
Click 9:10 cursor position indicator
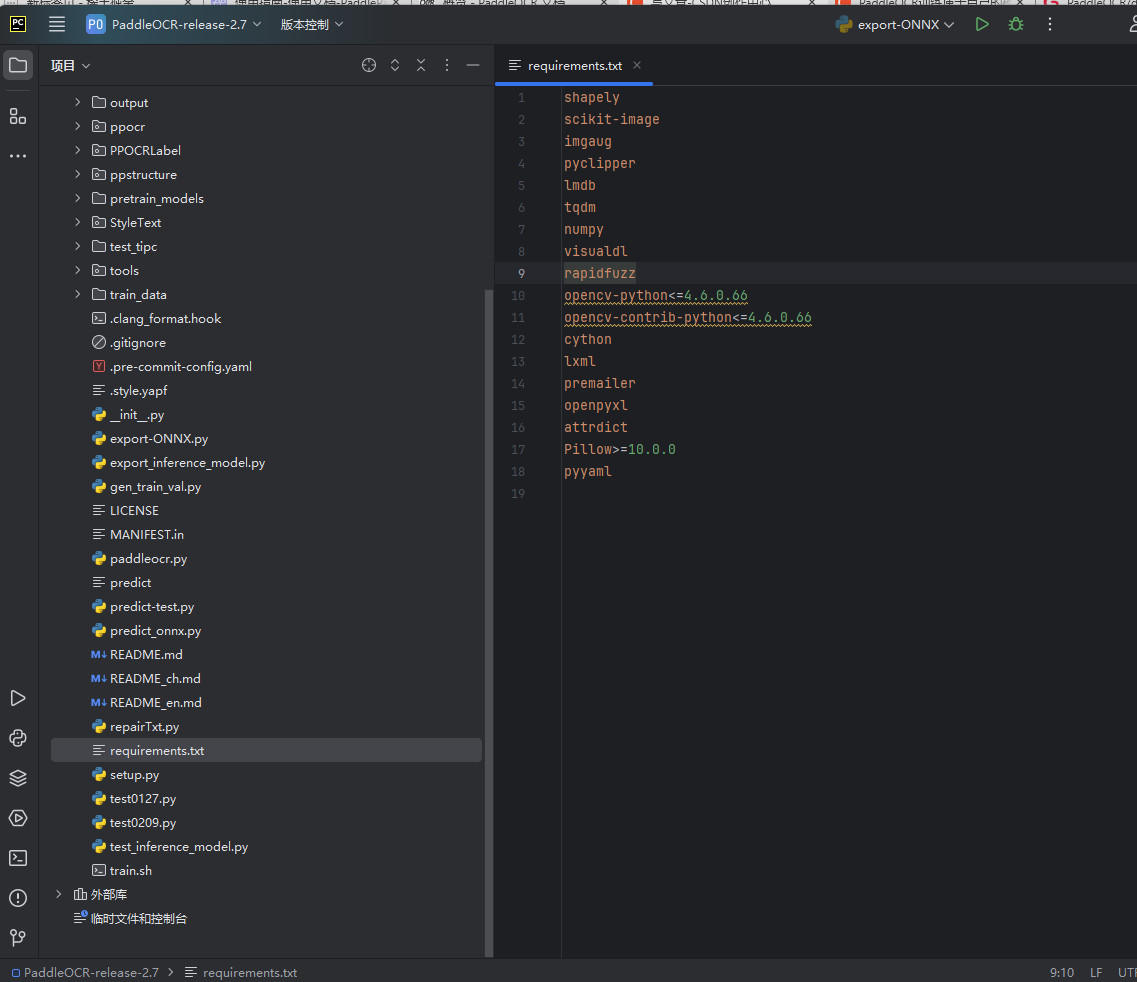coord(1062,973)
